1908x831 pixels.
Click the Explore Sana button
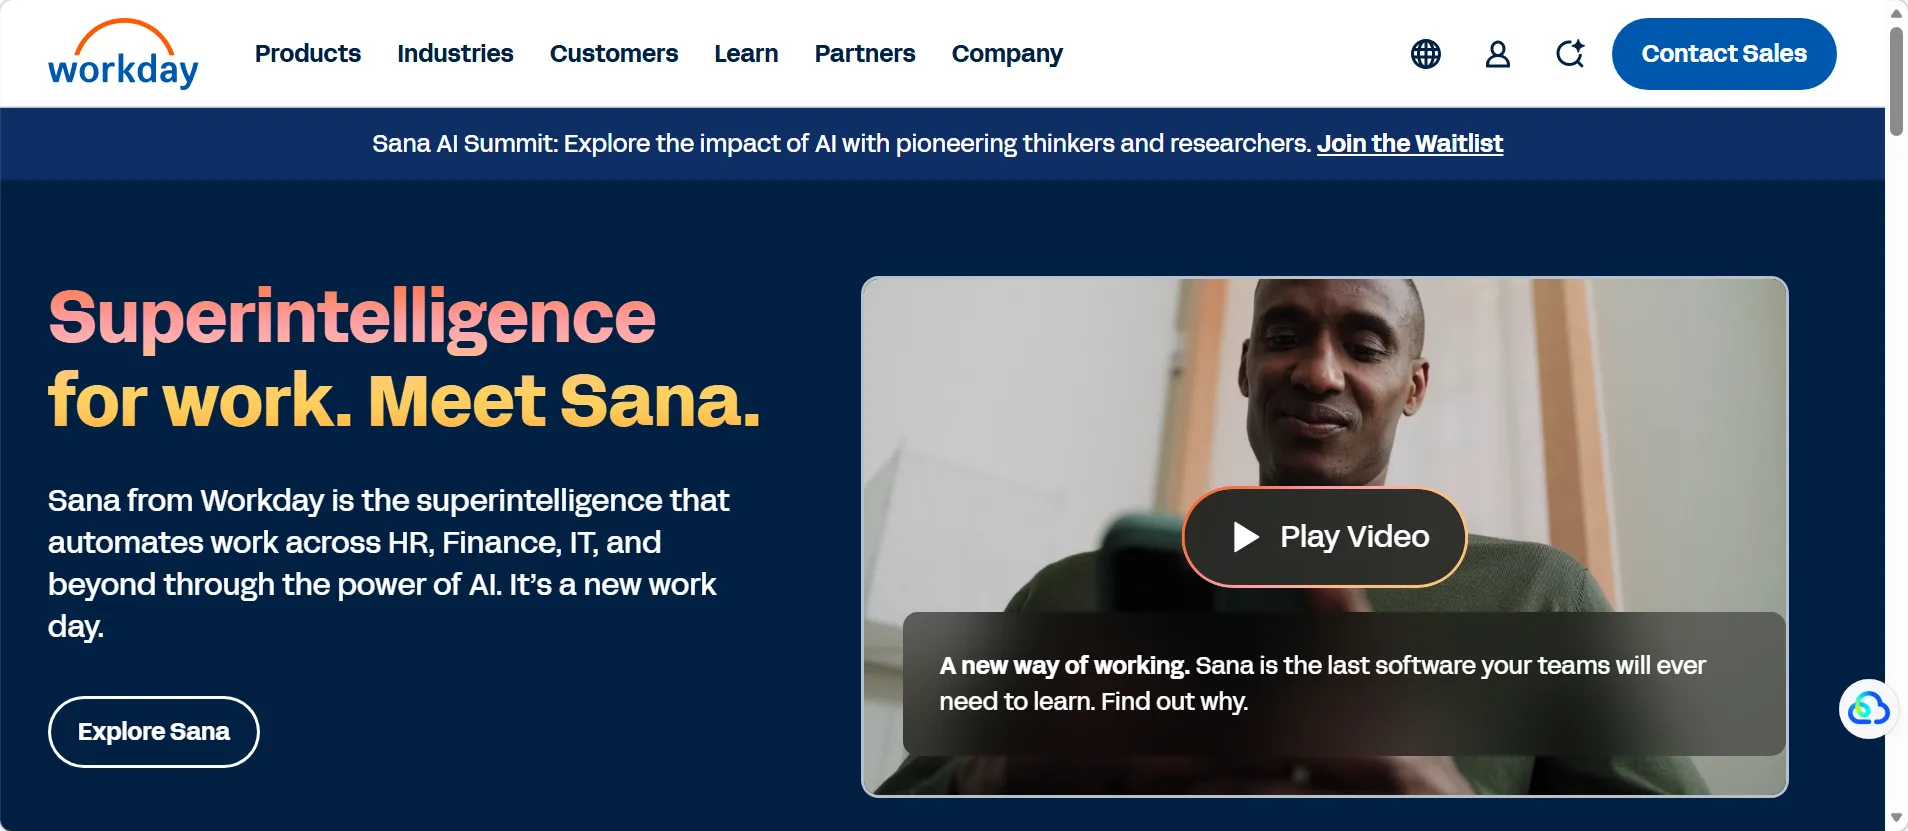(154, 732)
